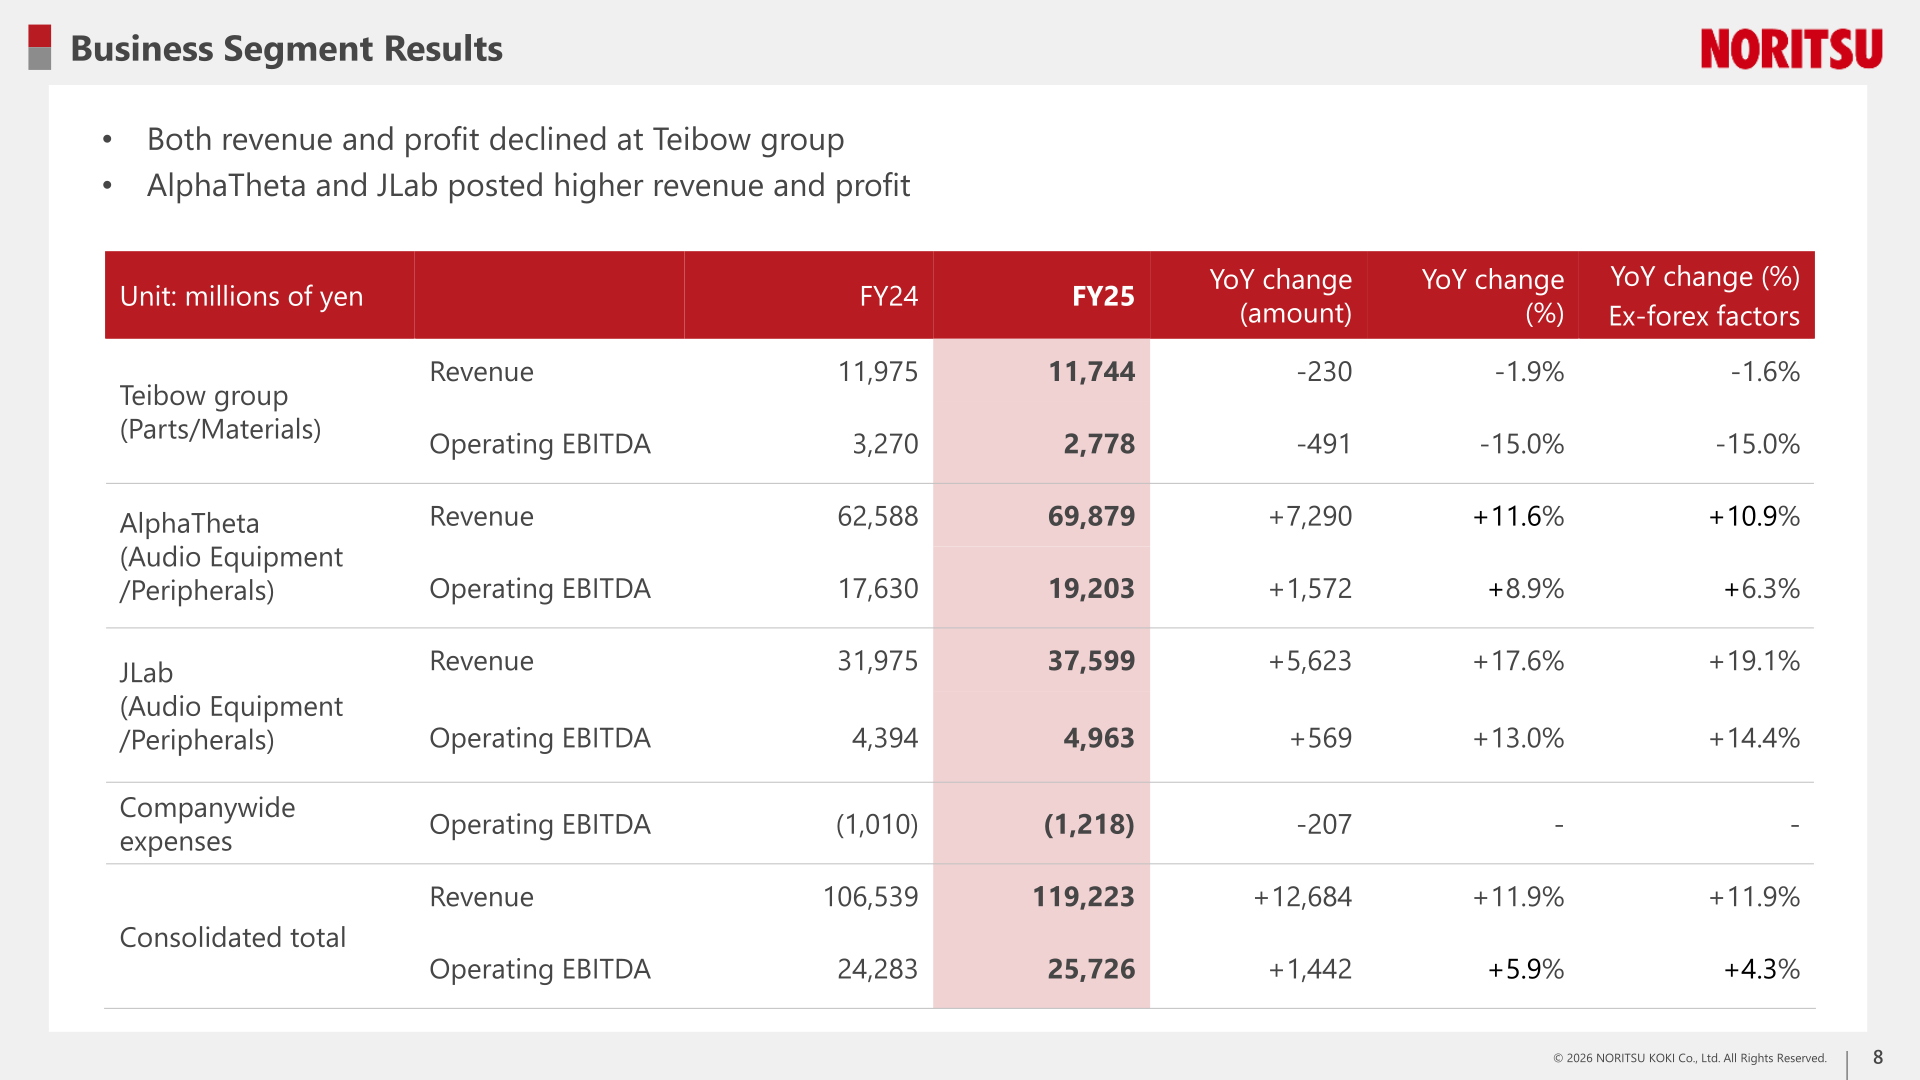Click the Ex-forex factors column header

(x=1703, y=296)
